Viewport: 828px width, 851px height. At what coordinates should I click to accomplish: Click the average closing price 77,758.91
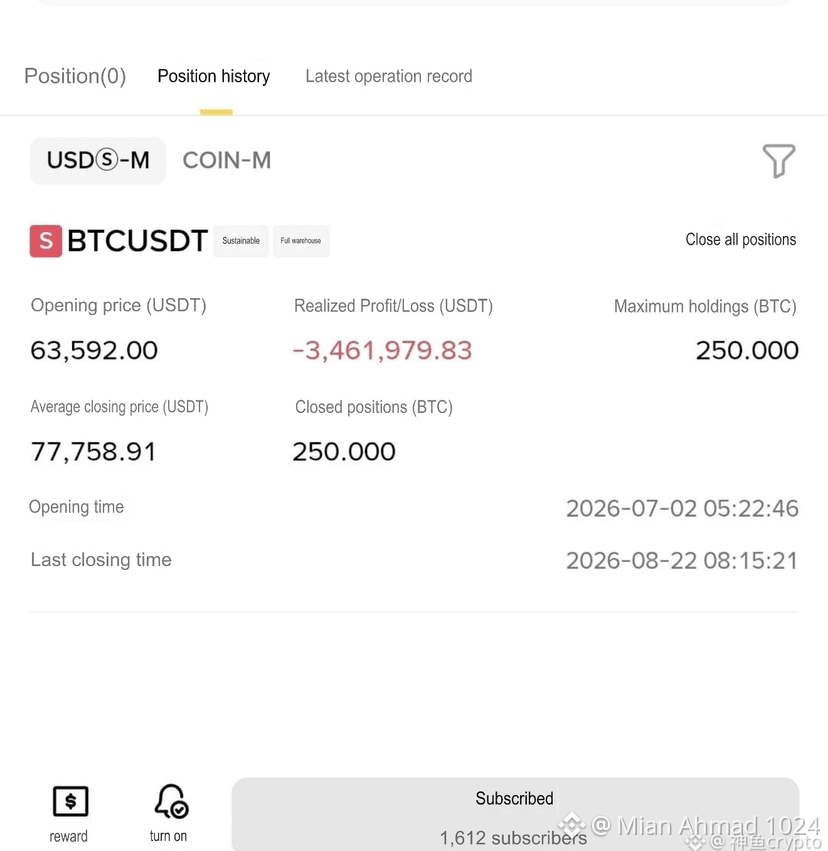tap(93, 452)
